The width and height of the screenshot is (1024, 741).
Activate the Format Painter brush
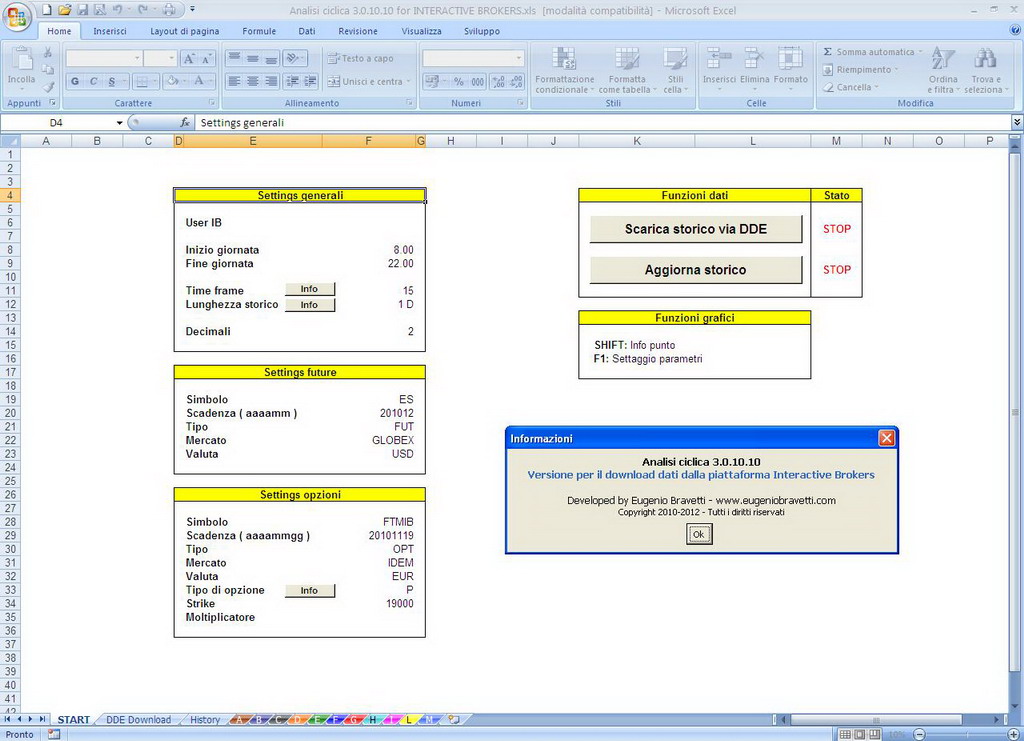pos(48,86)
